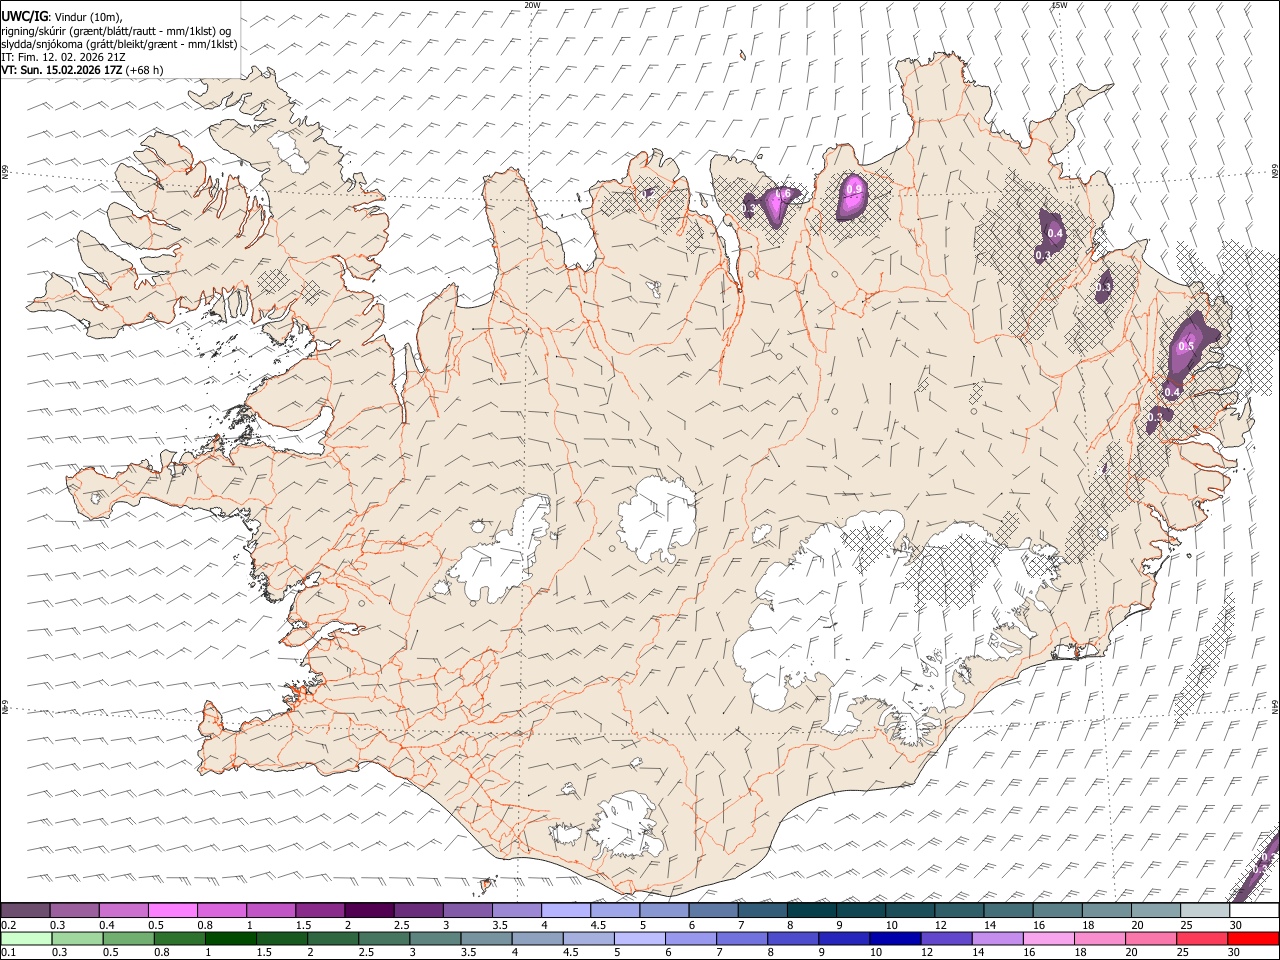Click the '18' label under the upper scale

point(1088,925)
